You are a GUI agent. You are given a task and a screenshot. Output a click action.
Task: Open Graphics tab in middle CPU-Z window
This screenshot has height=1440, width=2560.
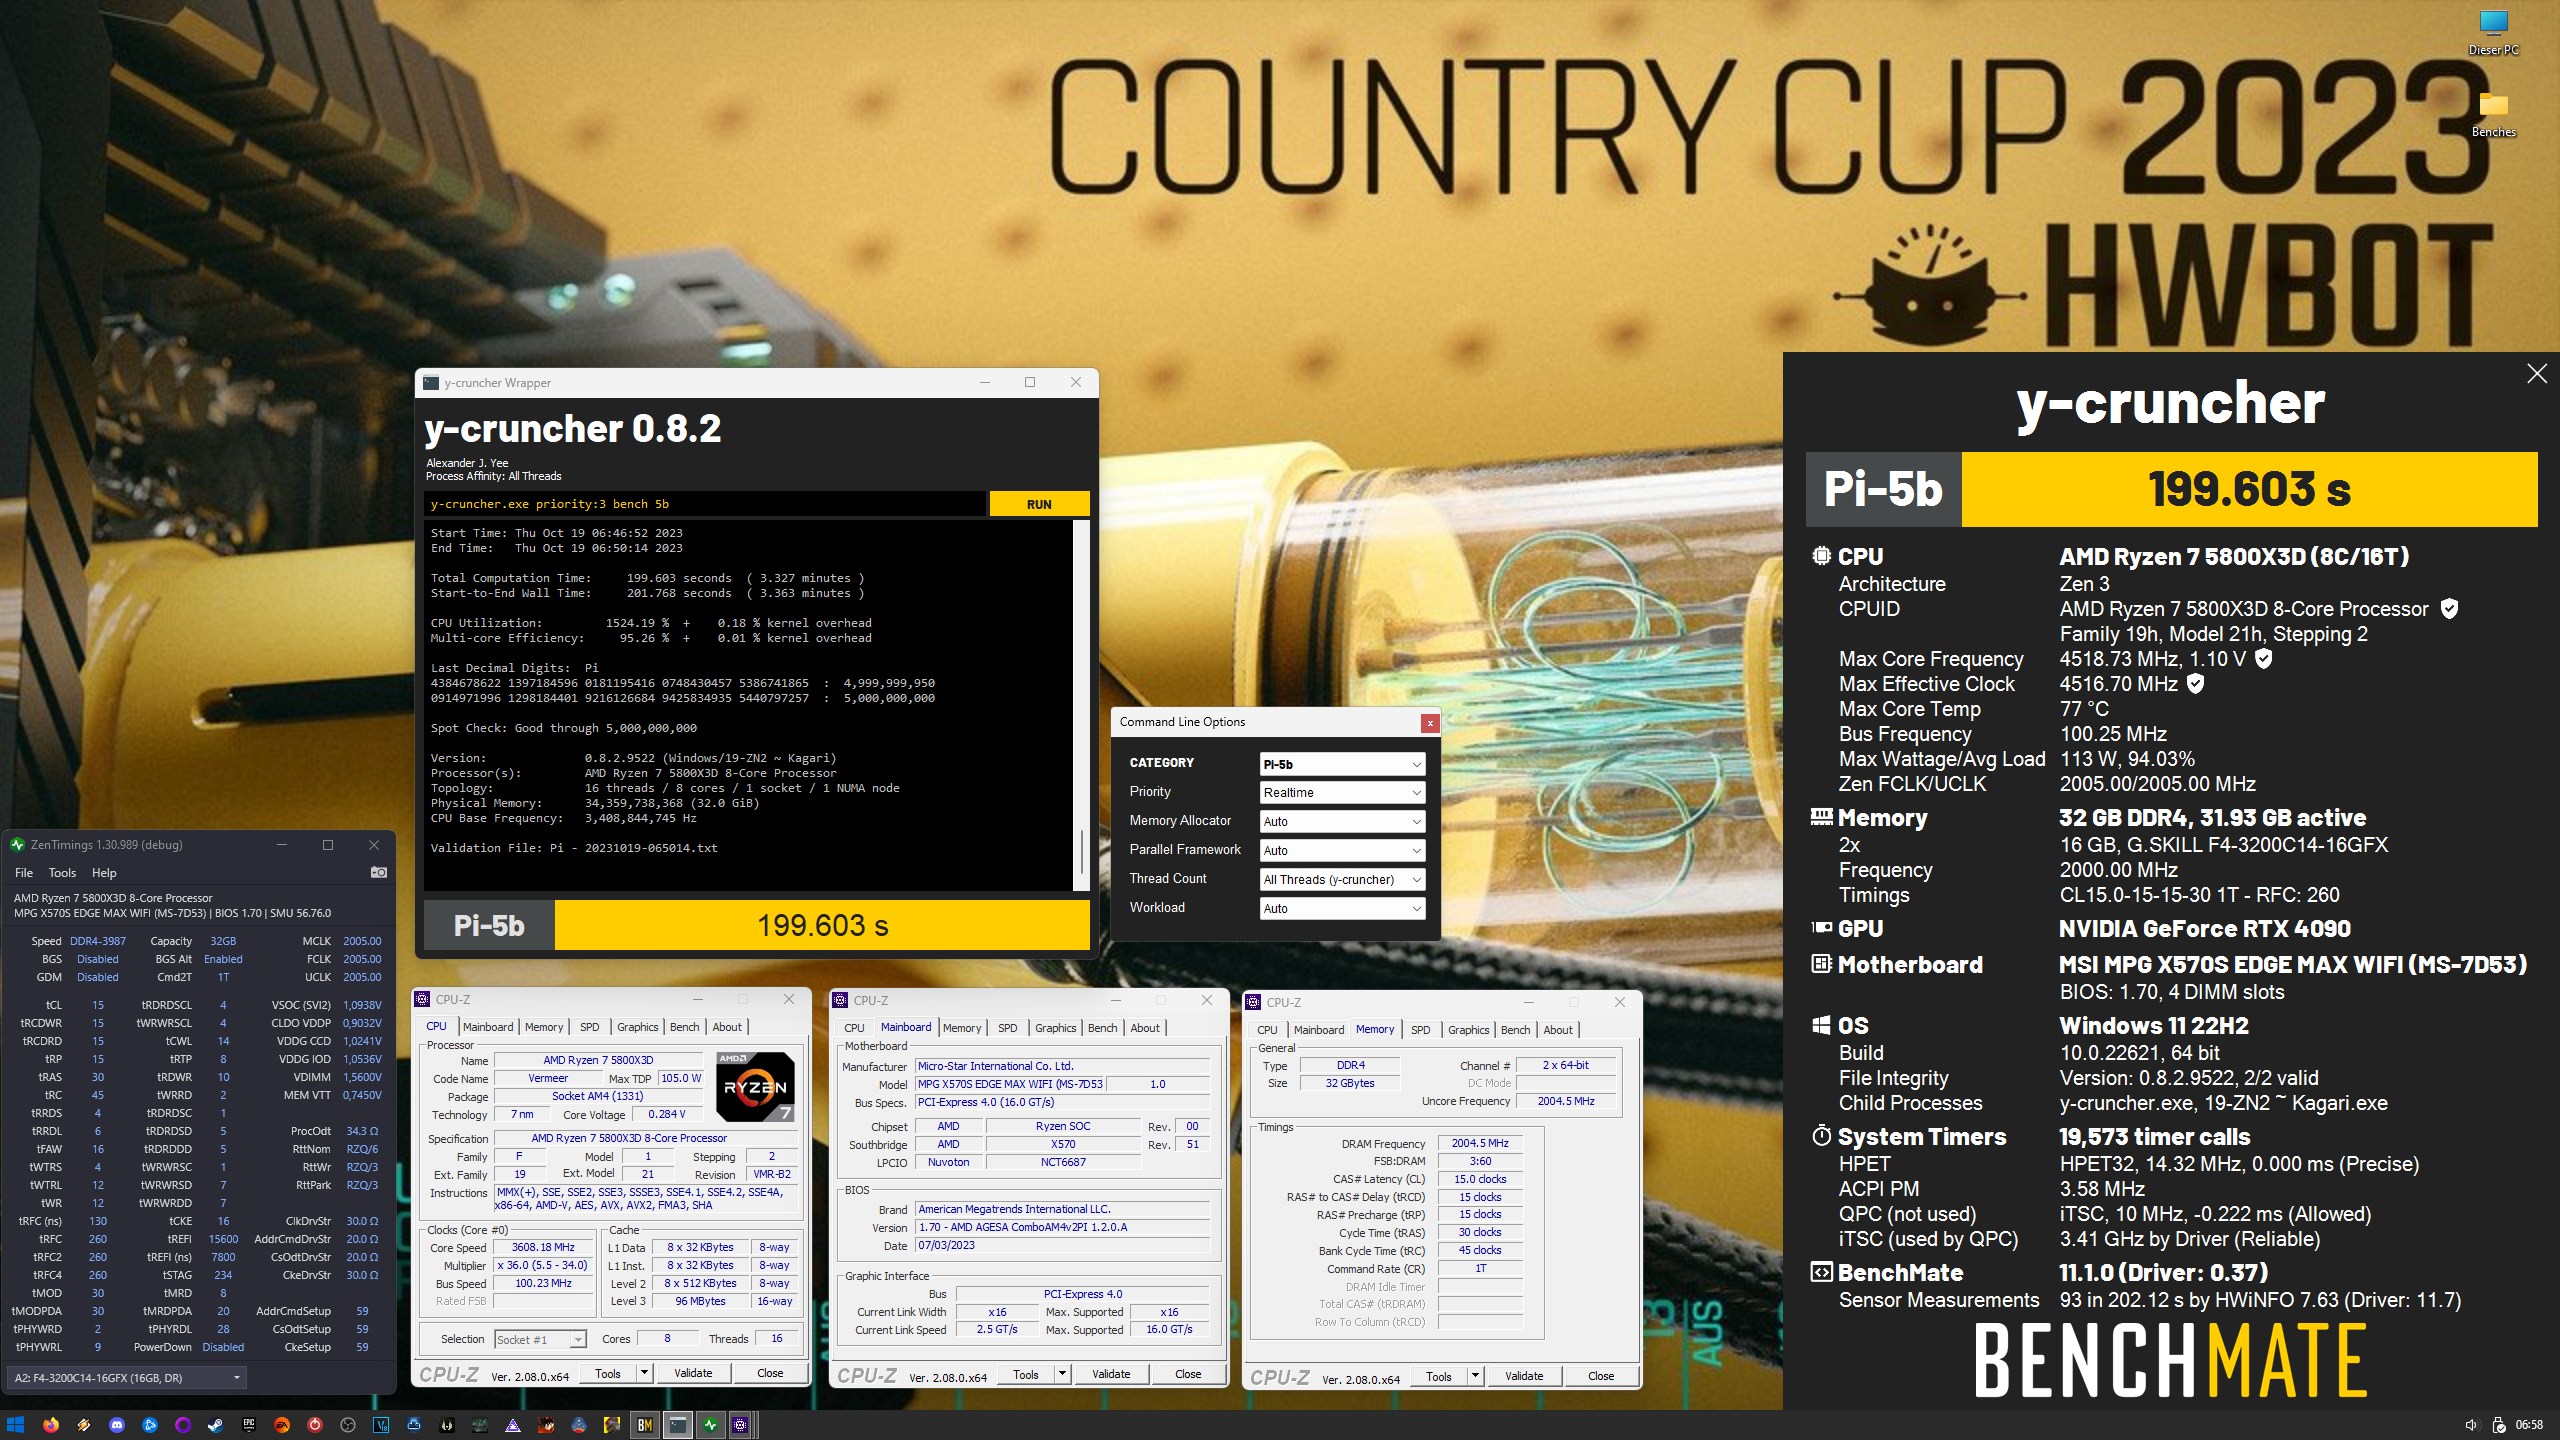[x=1056, y=1028]
